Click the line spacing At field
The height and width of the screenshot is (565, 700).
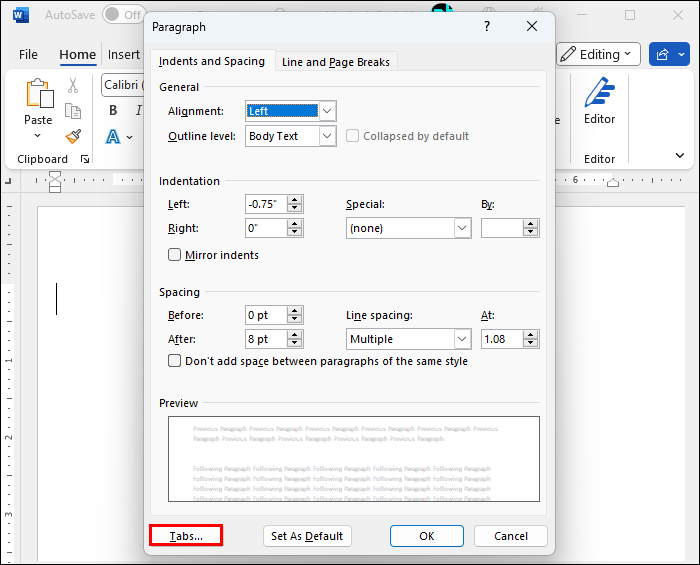[502, 339]
